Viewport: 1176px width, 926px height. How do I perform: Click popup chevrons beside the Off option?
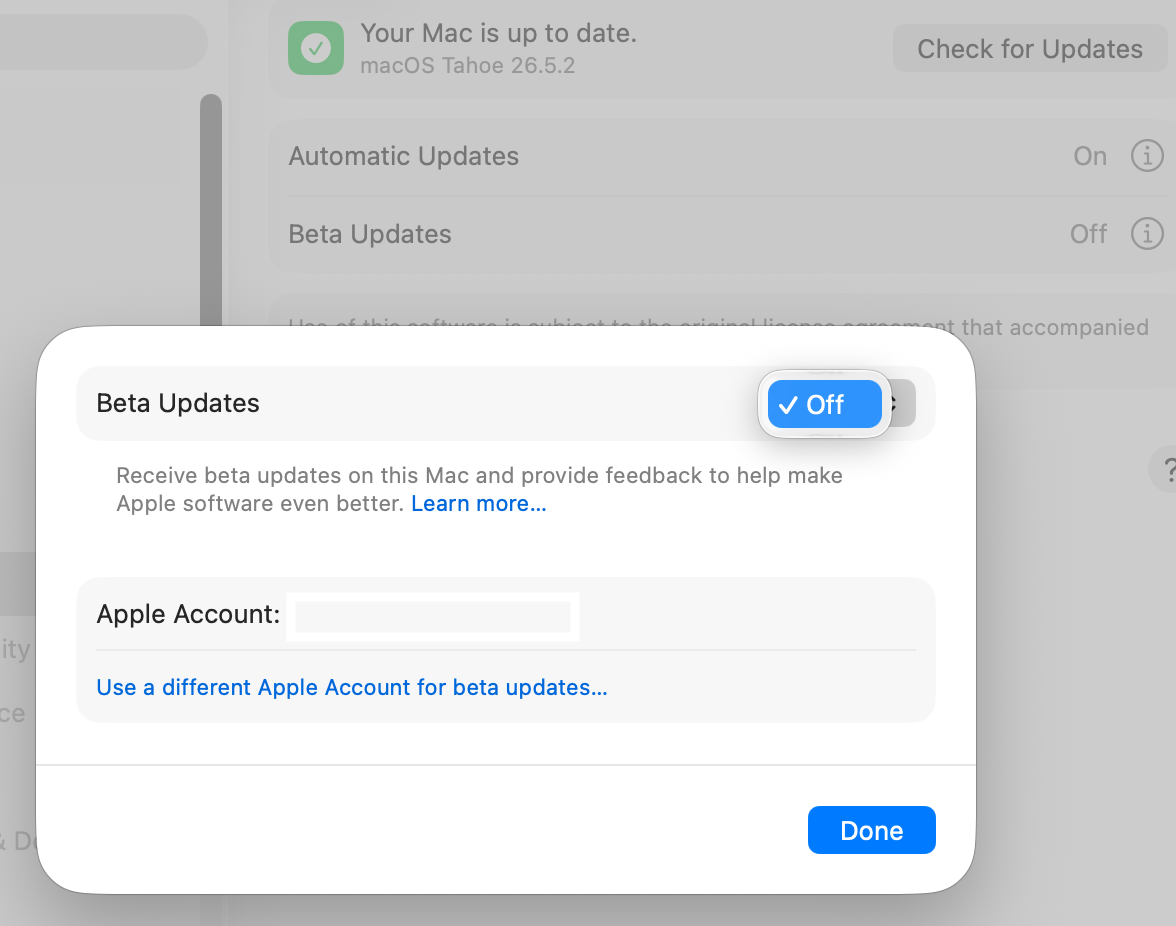(x=900, y=403)
